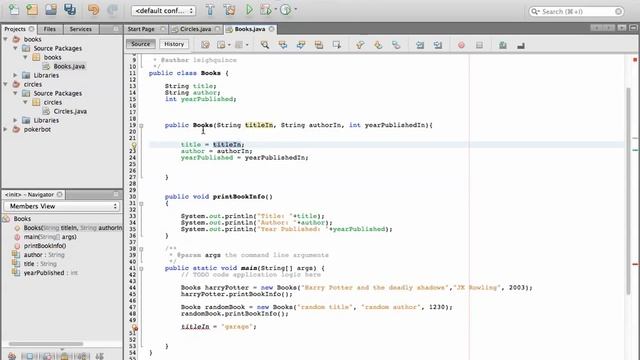Click the Debug Project icon
This screenshot has height=360, width=640.
(x=266, y=10)
